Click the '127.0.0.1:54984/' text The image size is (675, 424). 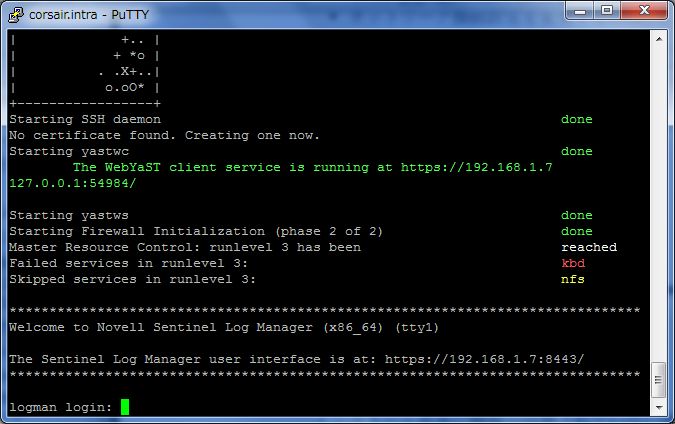pyautogui.click(x=73, y=183)
